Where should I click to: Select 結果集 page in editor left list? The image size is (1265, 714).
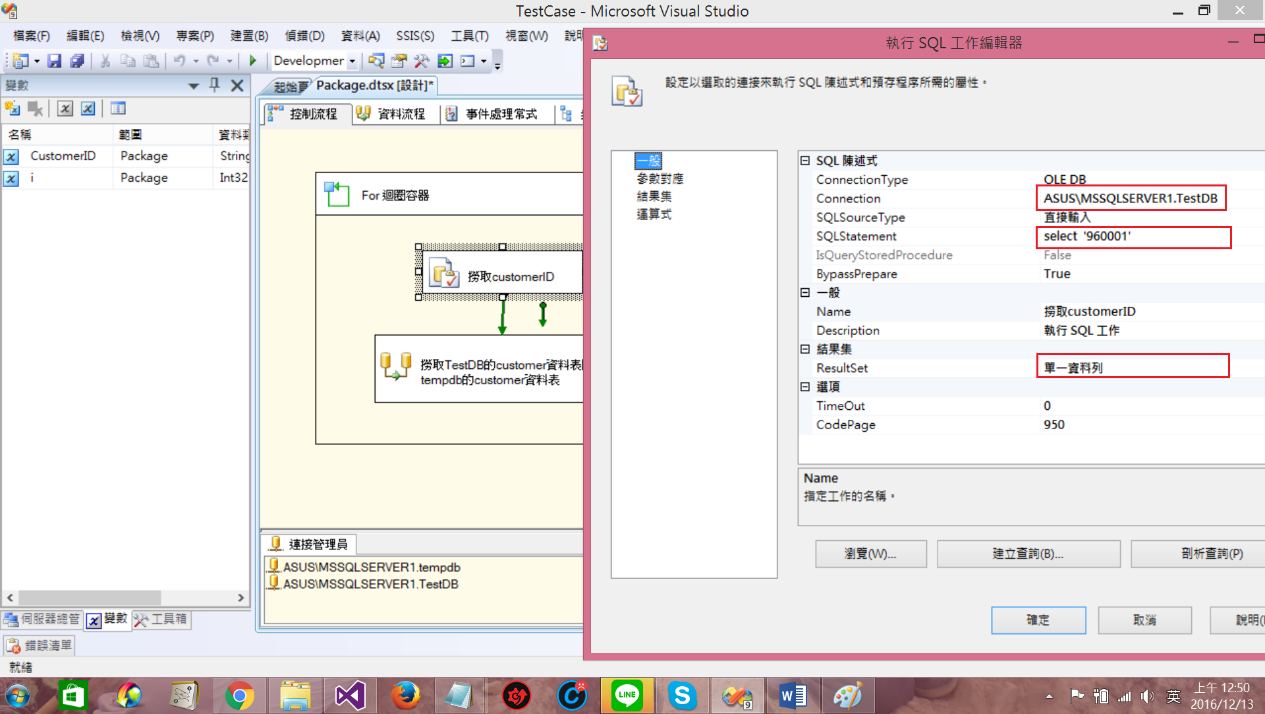click(654, 197)
